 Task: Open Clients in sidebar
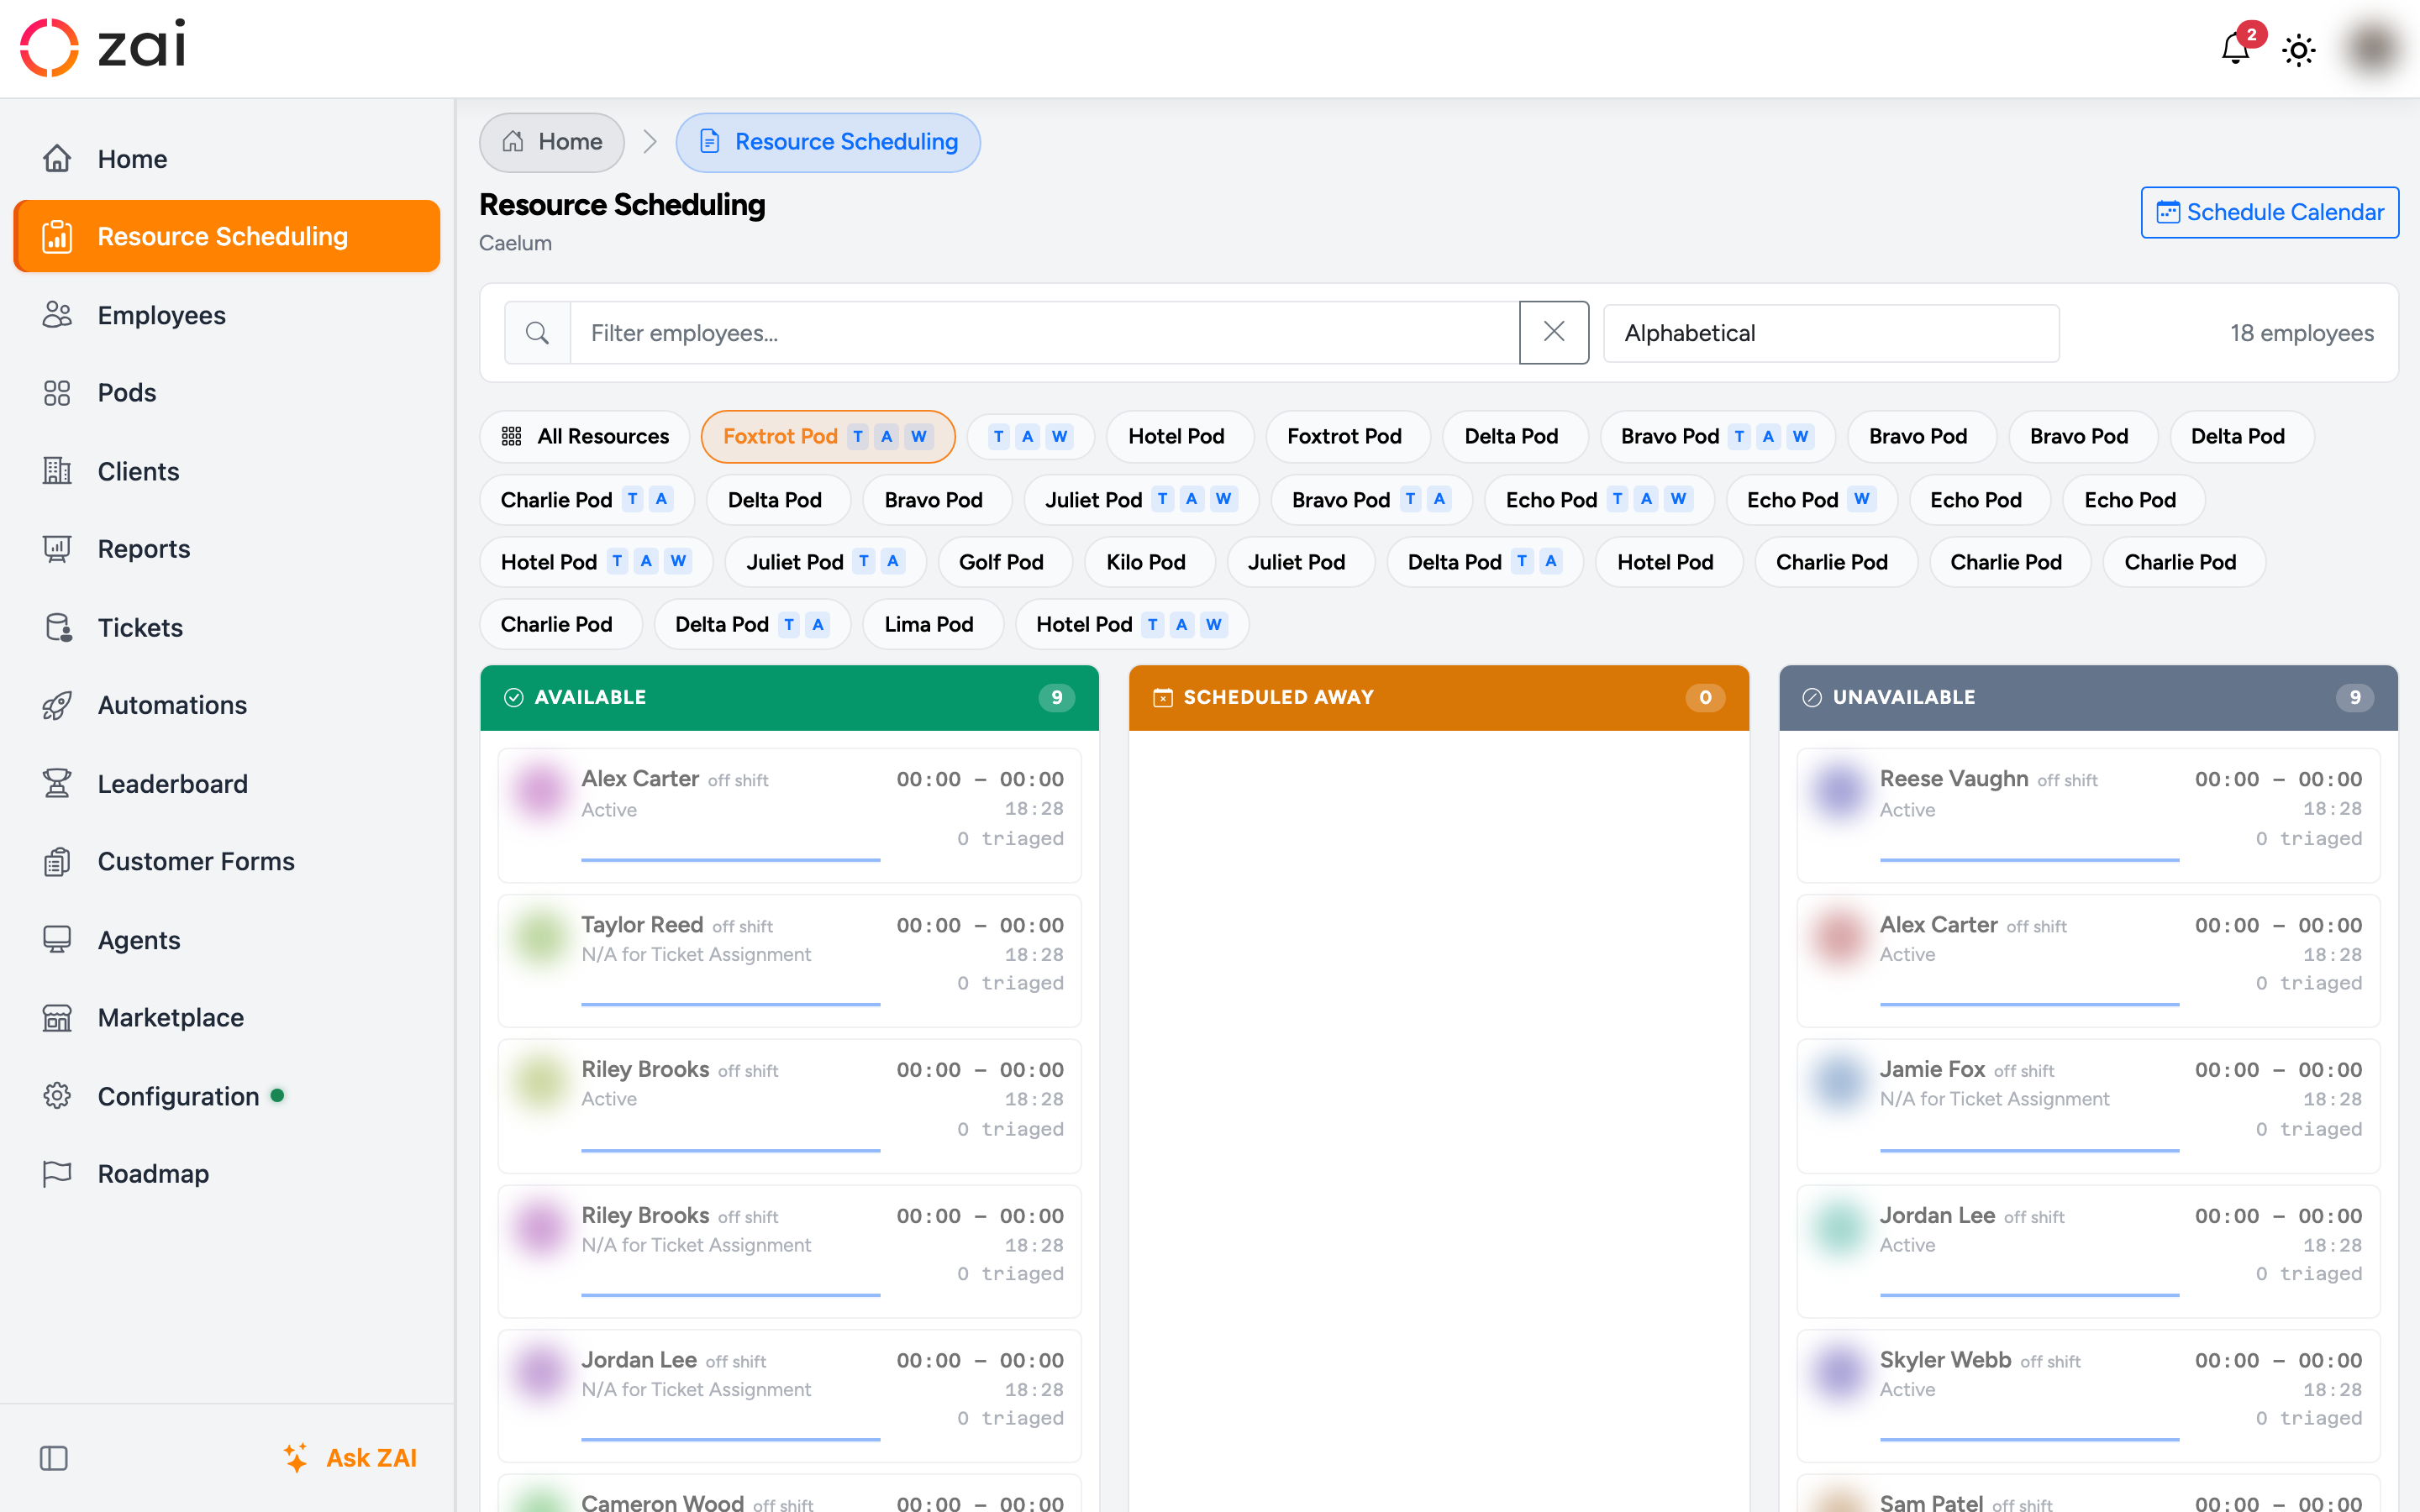[x=227, y=471]
